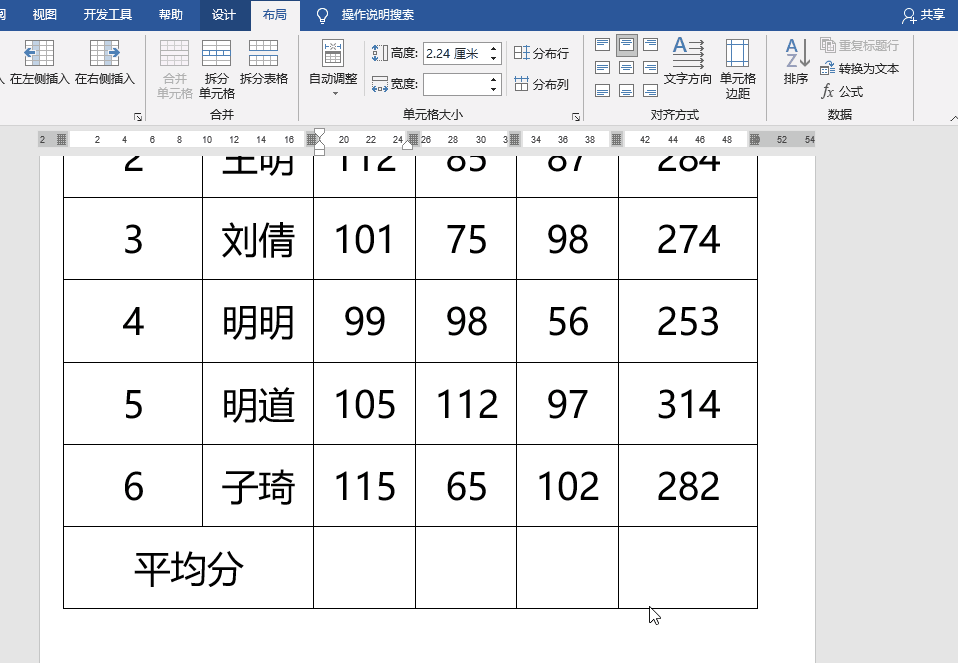Click the cell containing 明道

(258, 404)
